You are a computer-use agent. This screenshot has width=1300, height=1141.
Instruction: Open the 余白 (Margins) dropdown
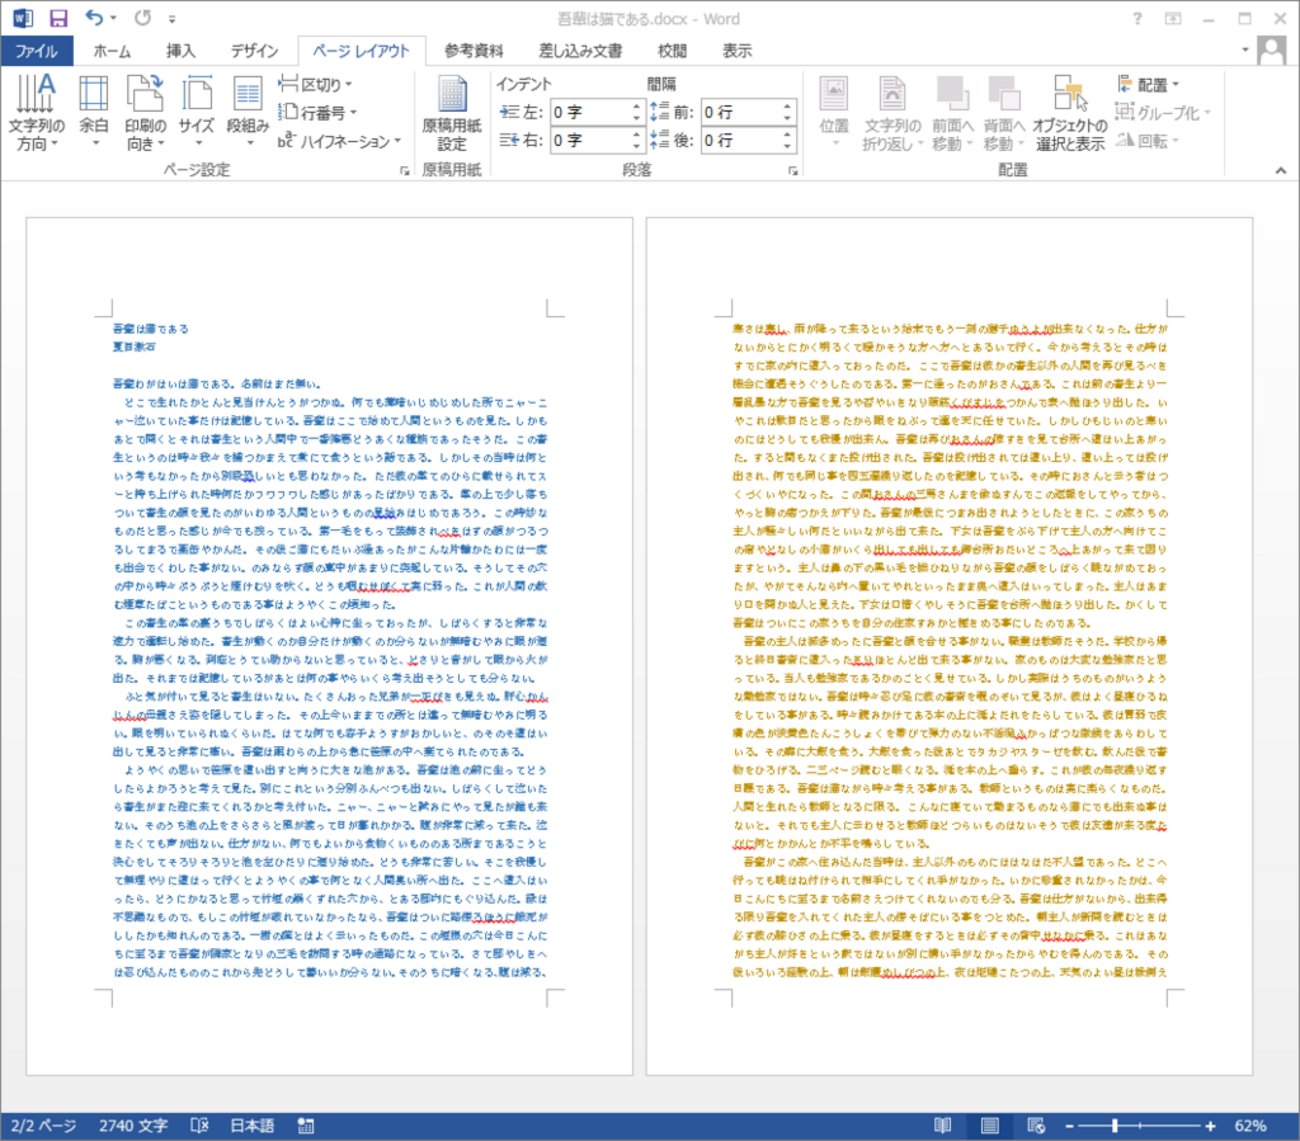click(x=93, y=112)
